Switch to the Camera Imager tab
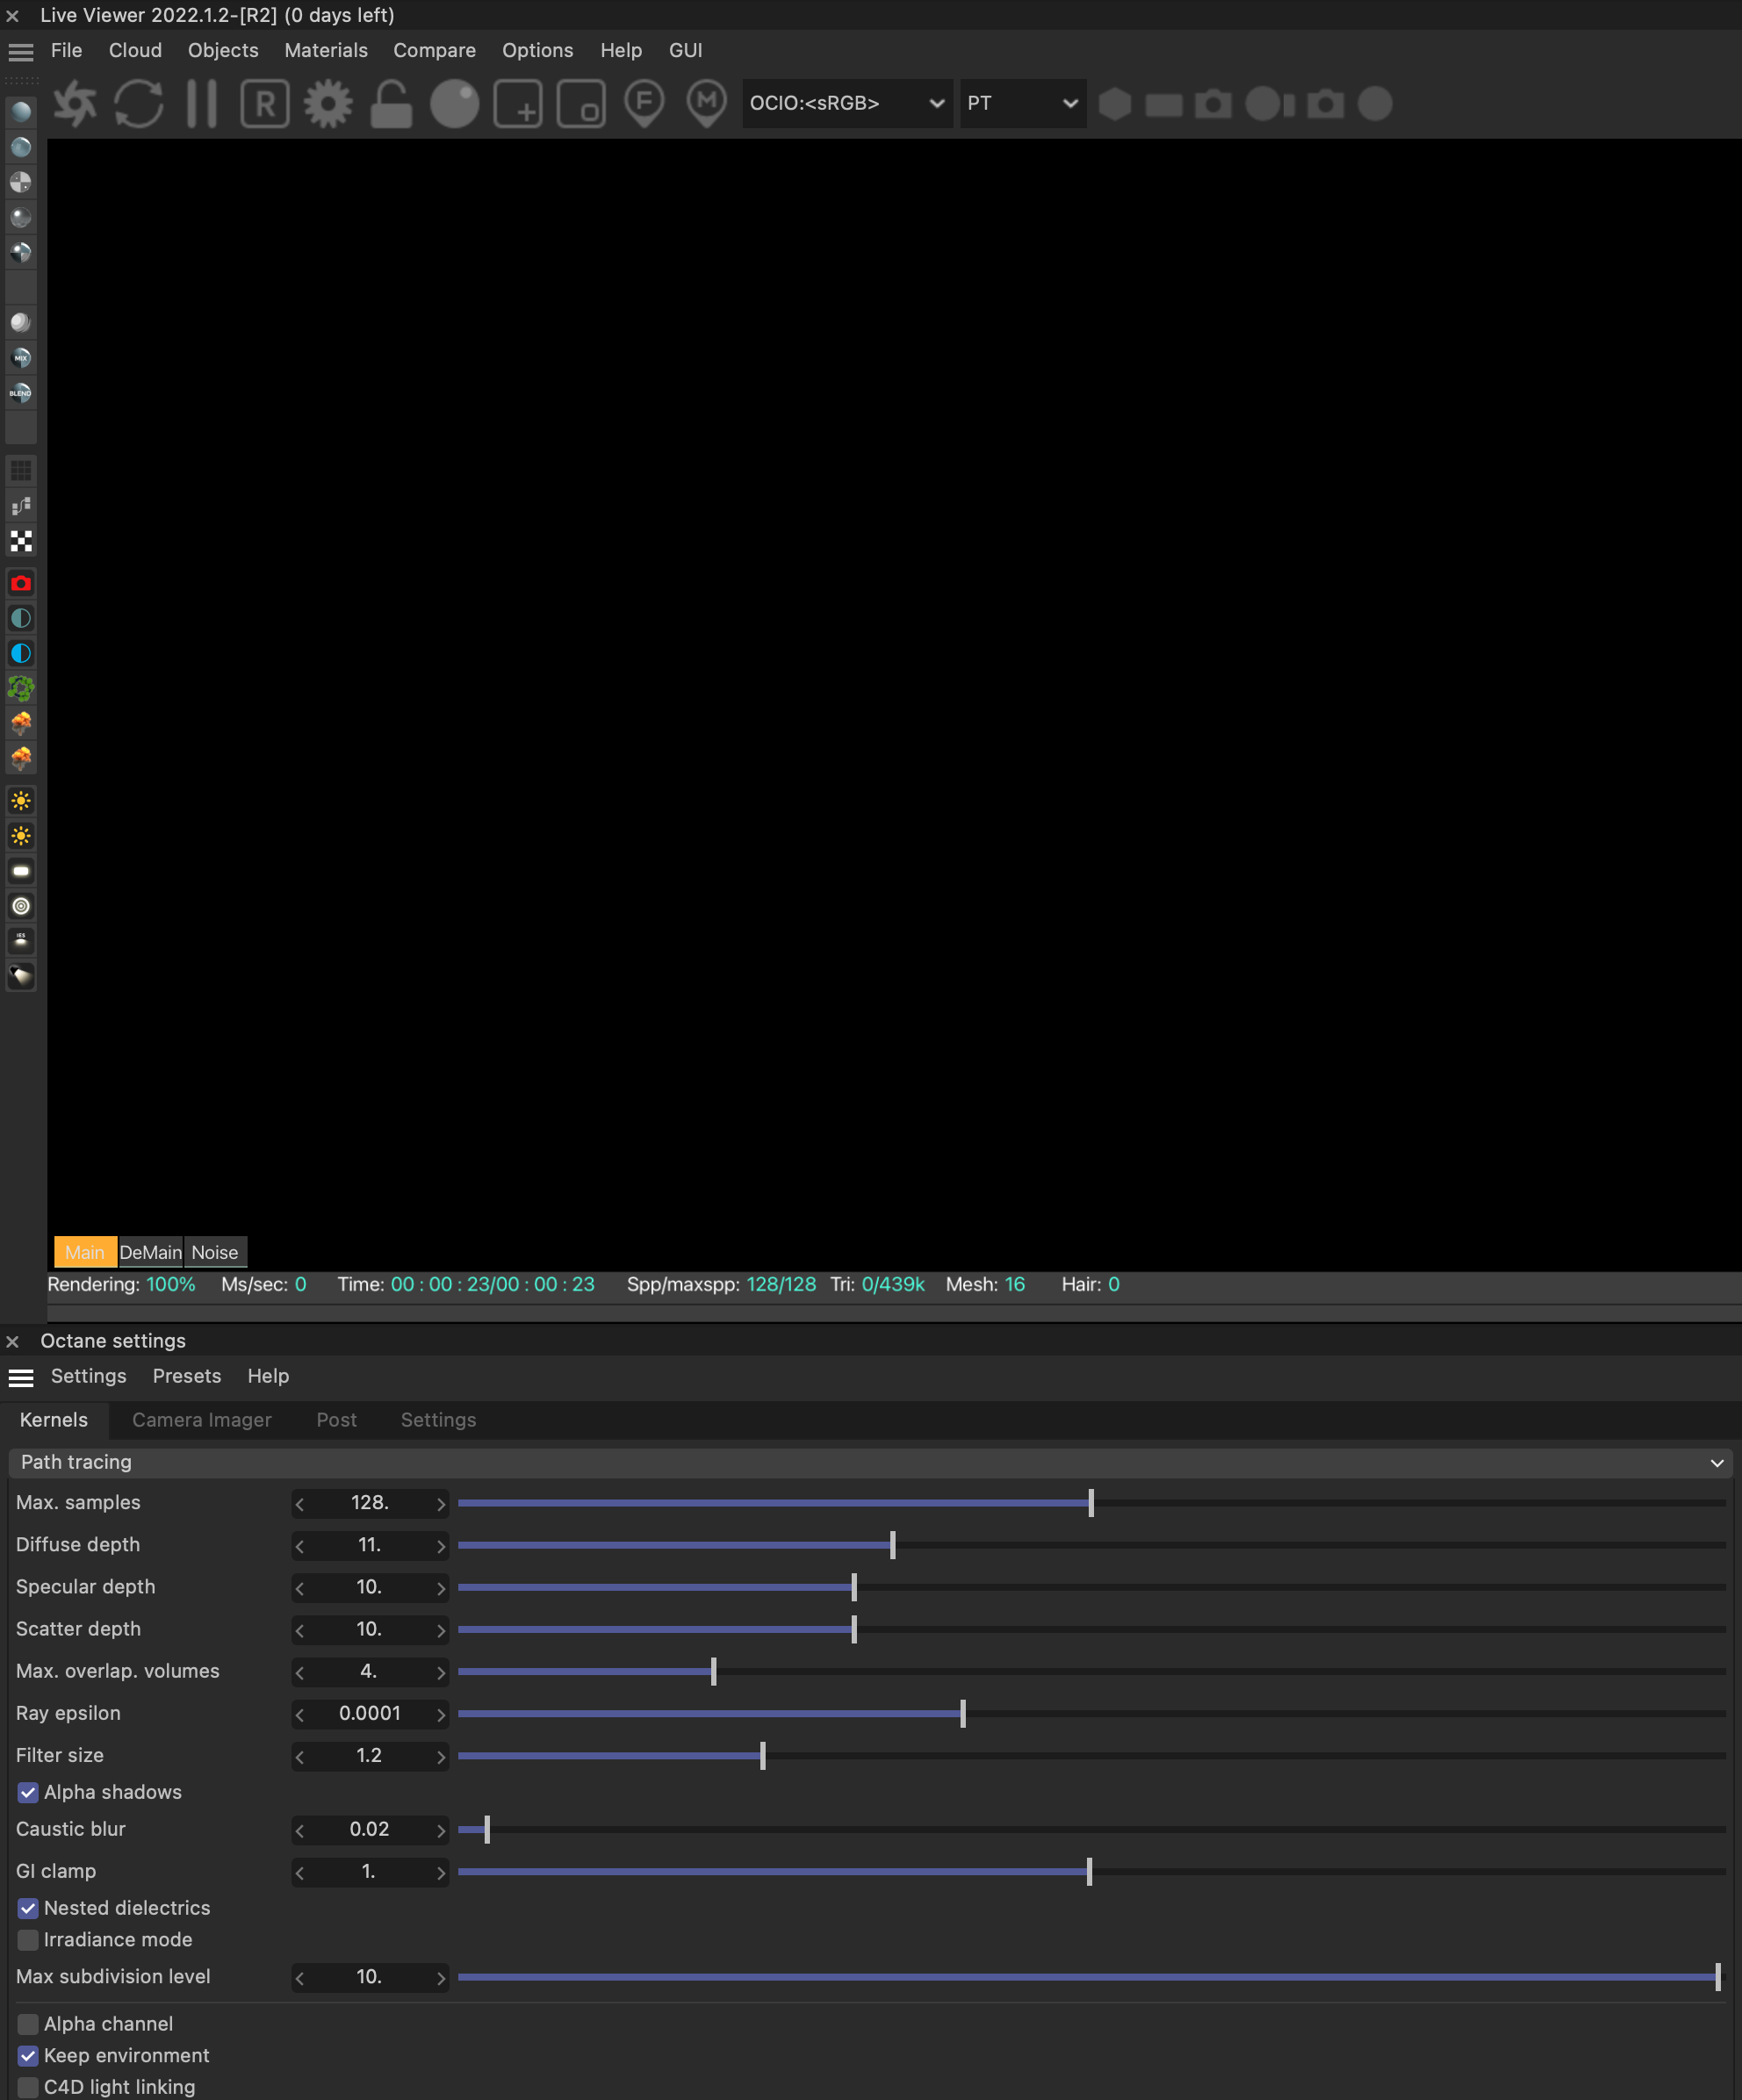 coord(202,1420)
